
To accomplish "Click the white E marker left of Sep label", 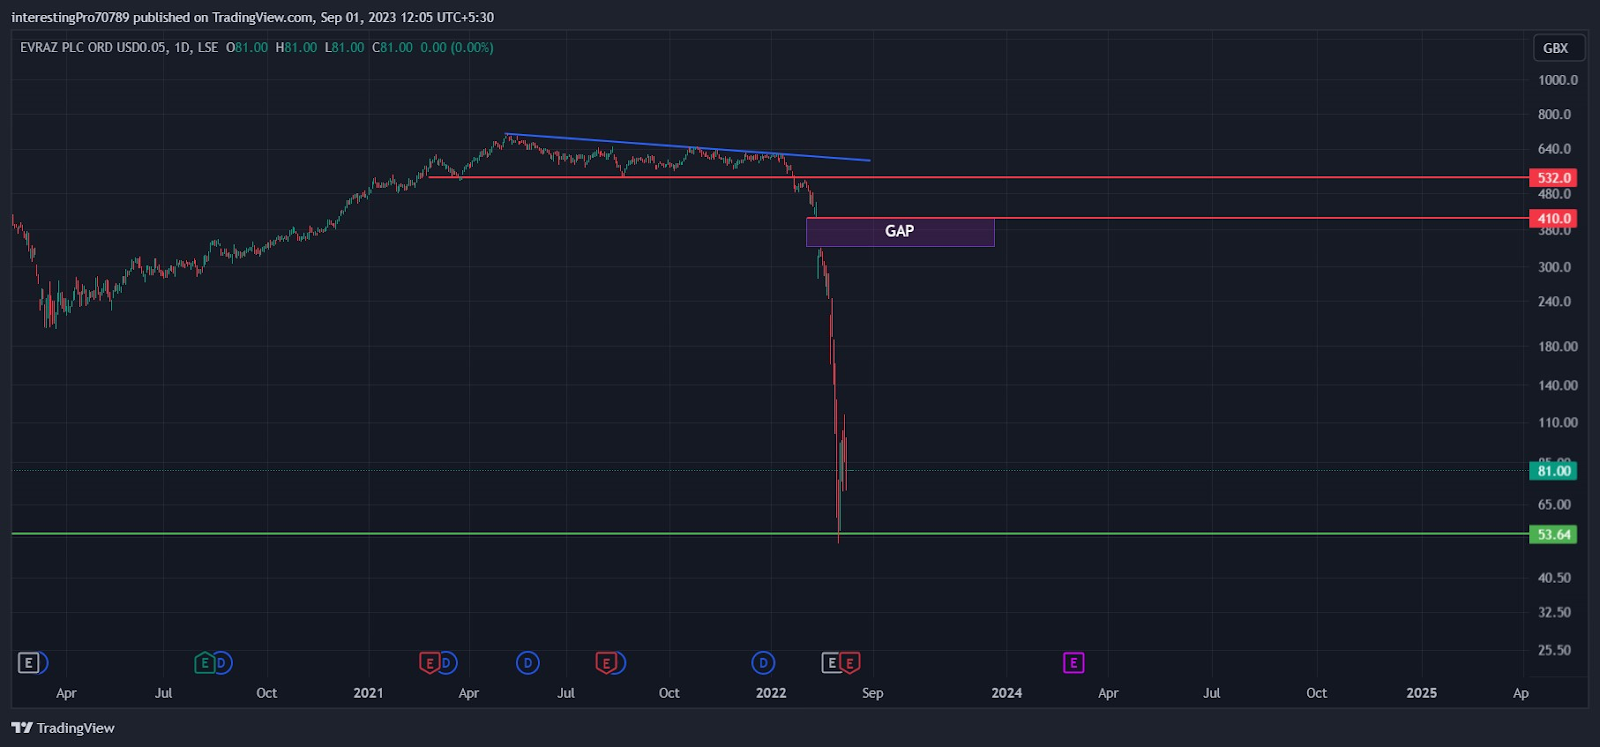I will (x=831, y=663).
